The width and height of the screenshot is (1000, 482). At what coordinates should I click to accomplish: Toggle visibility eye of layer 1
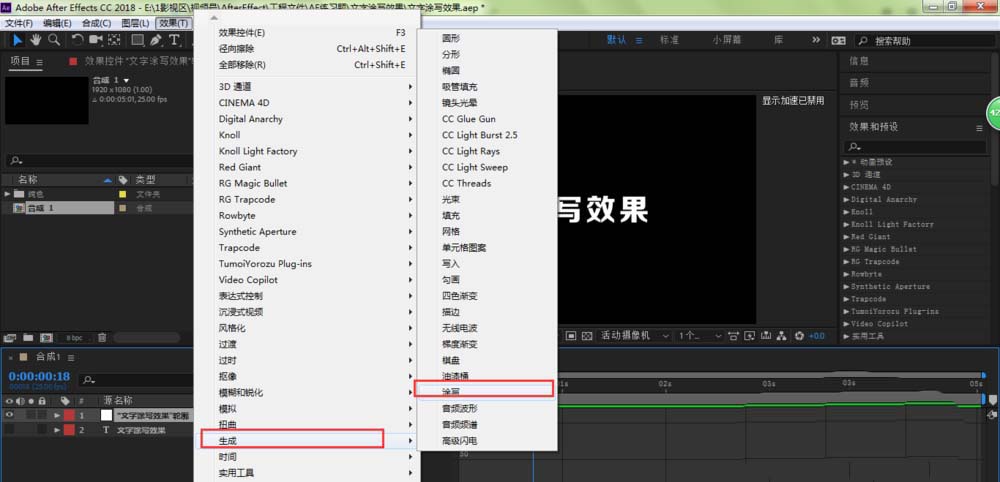click(x=9, y=415)
